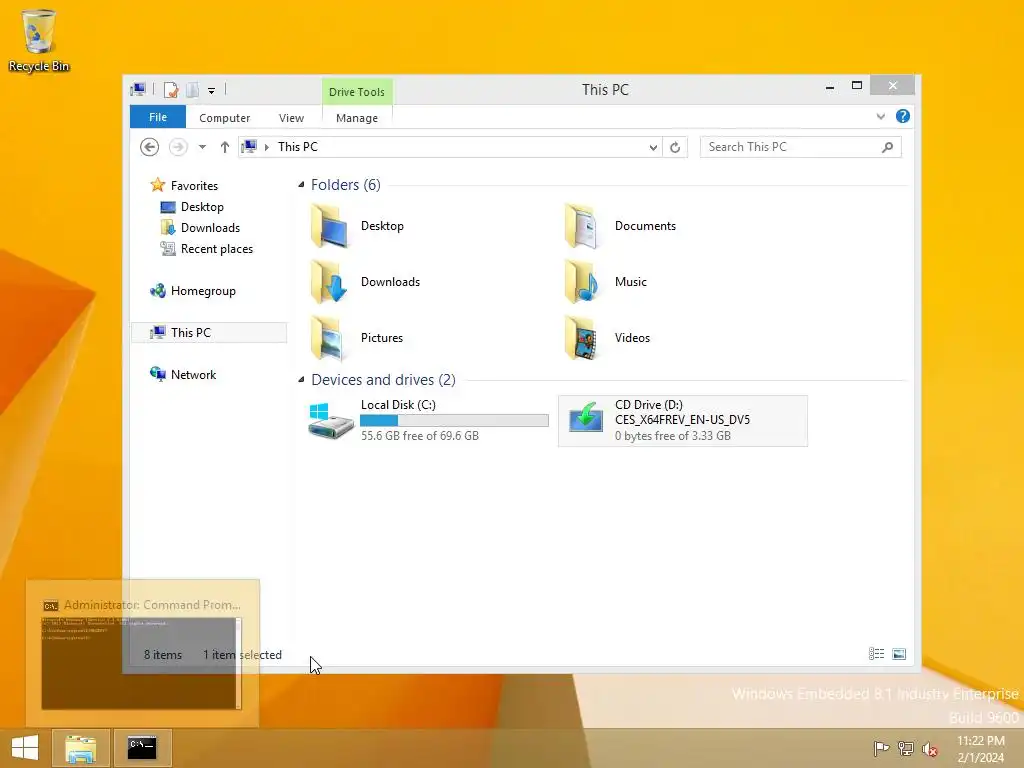Select the Pictures folder icon
Viewport: 1024px width, 768px height.
click(x=329, y=338)
